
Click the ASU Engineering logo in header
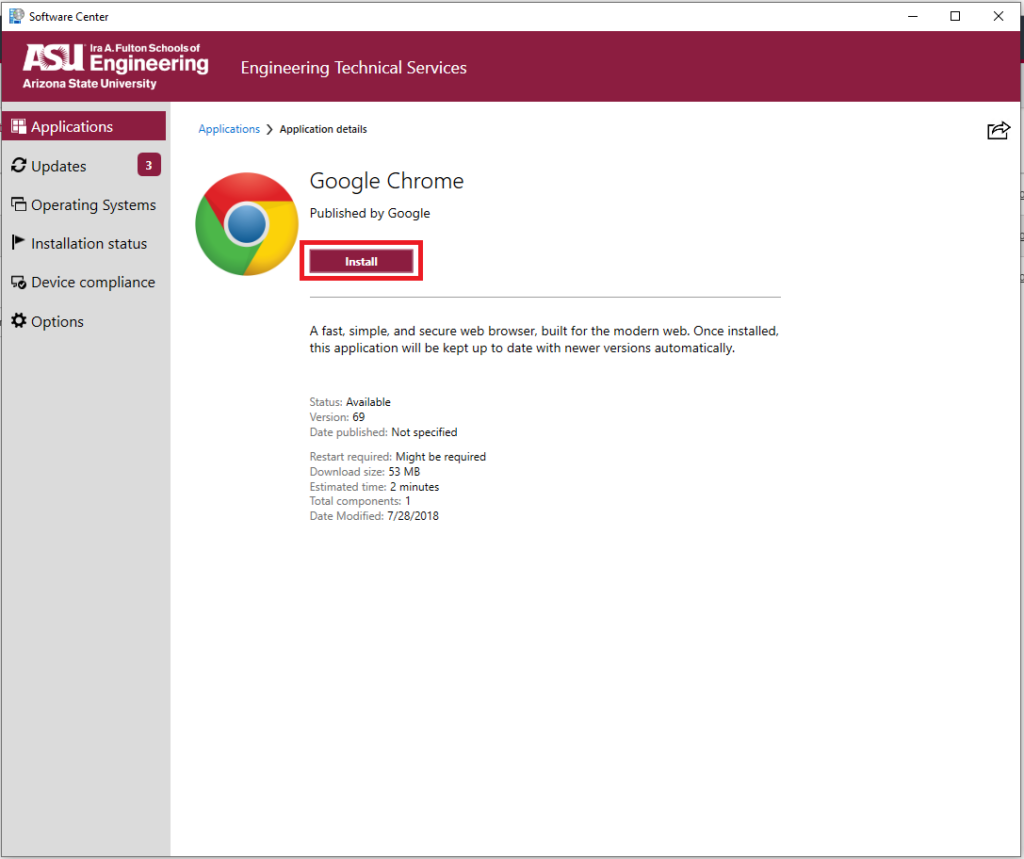pyautogui.click(x=116, y=66)
